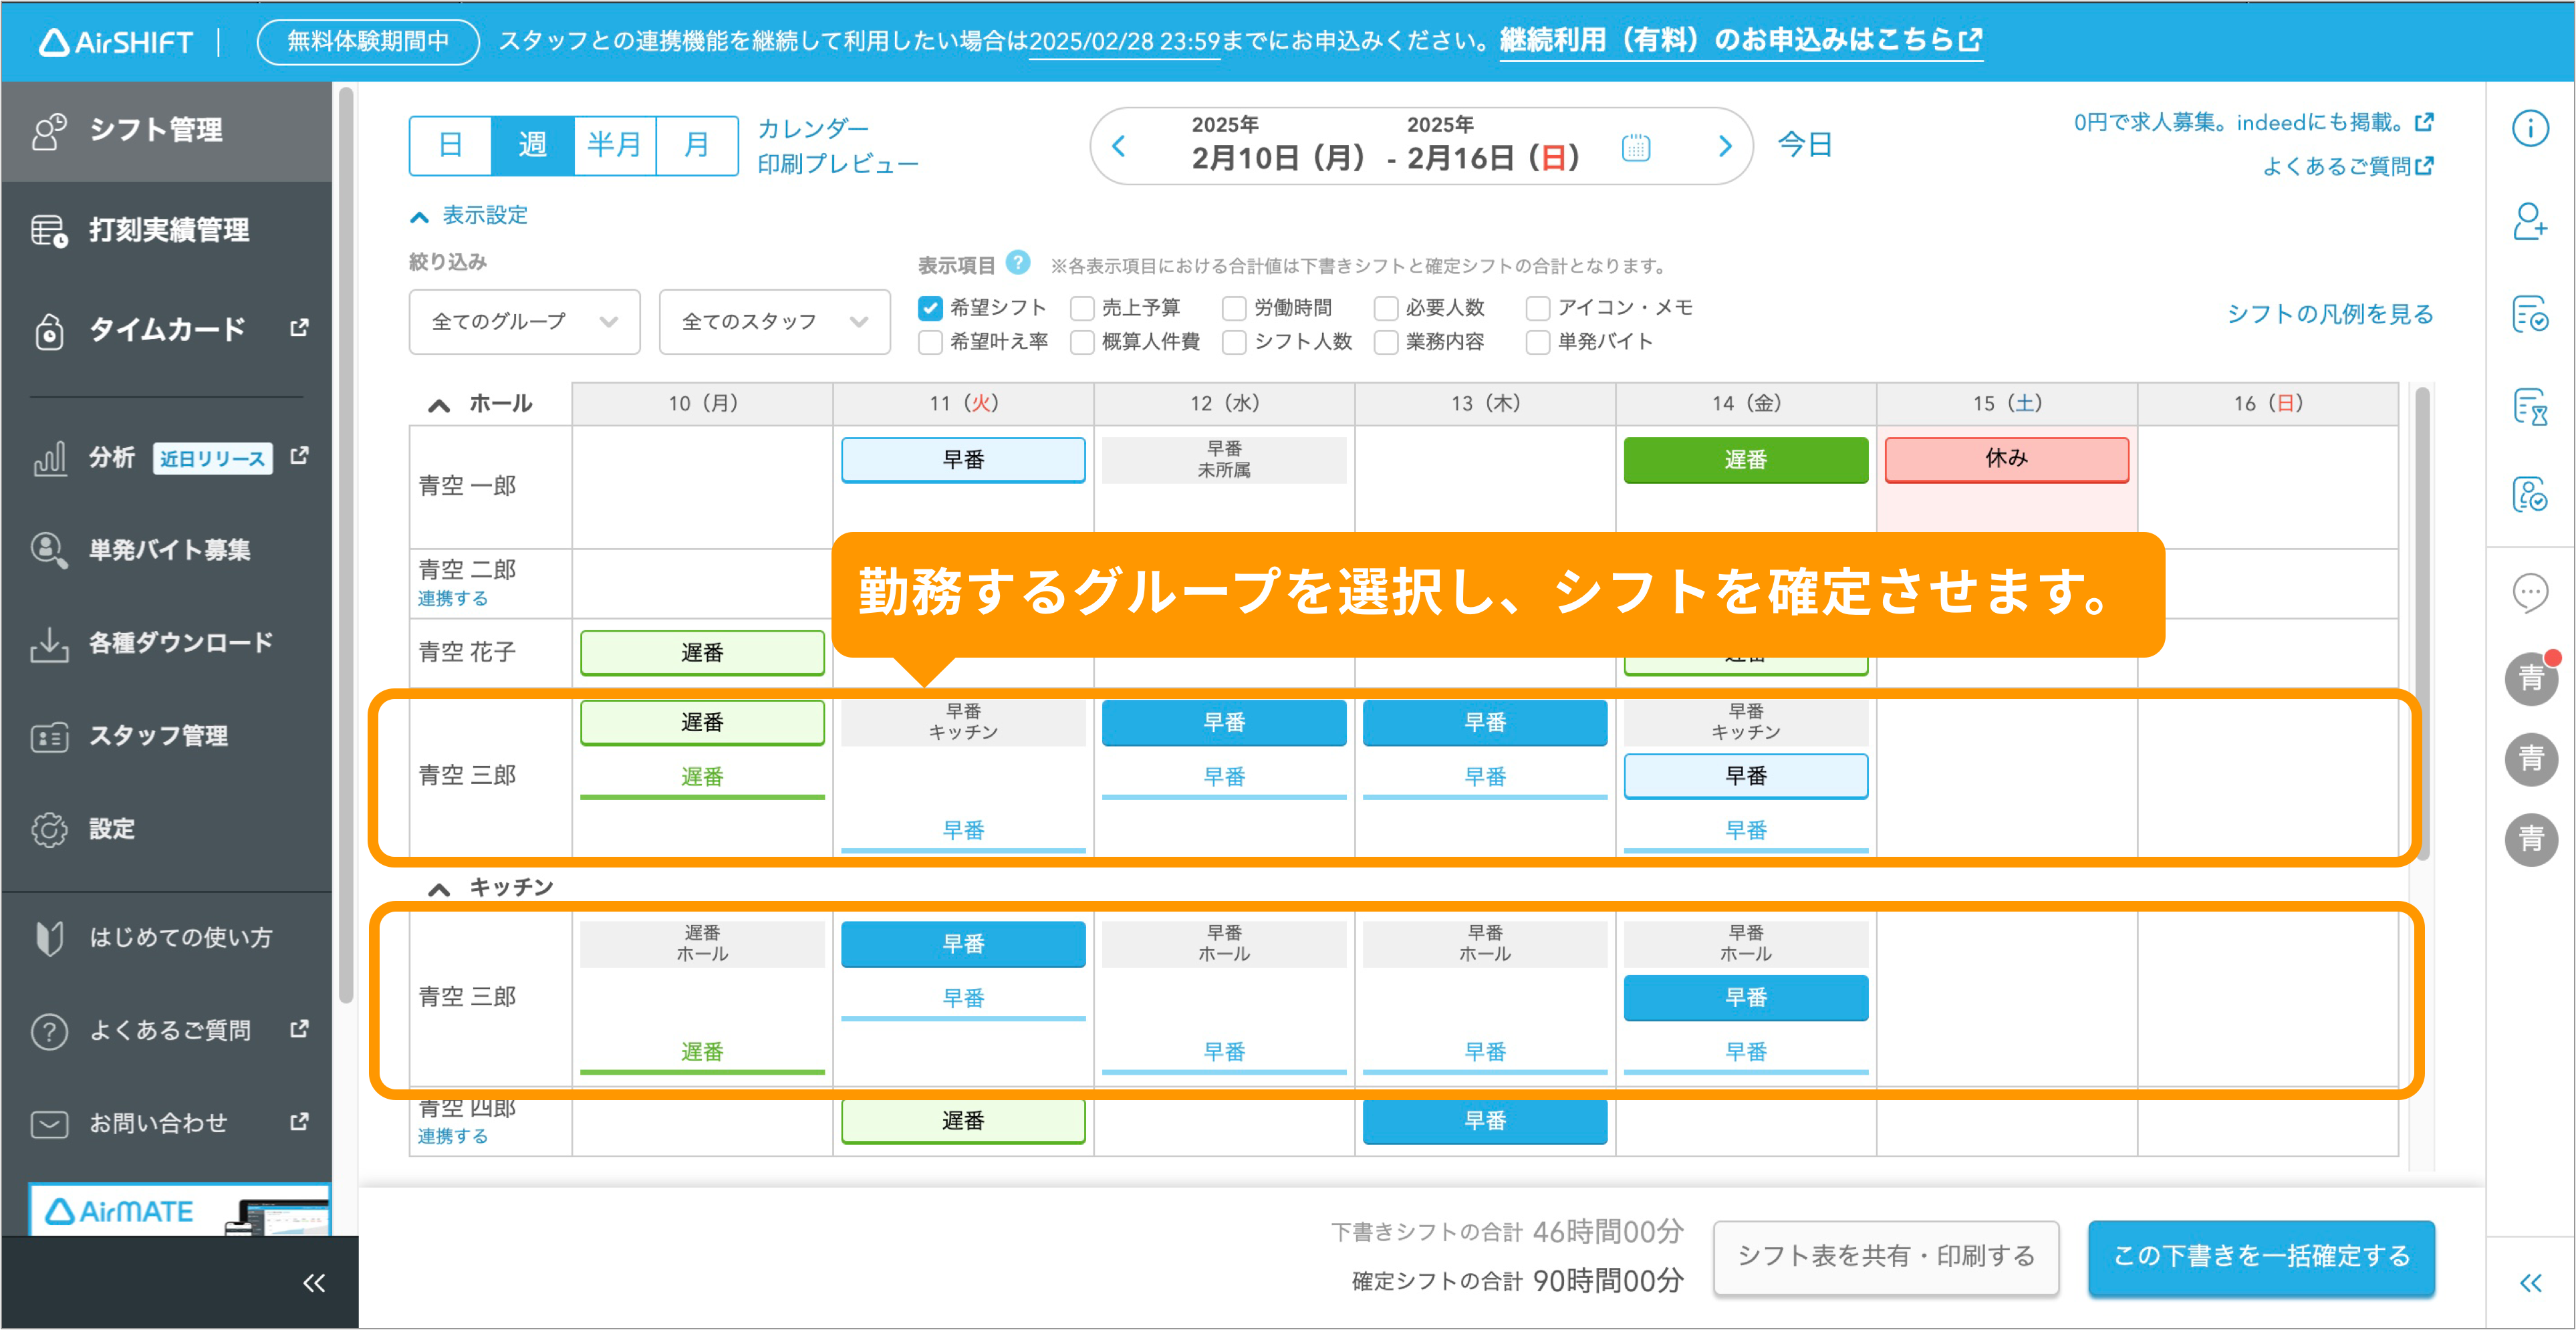Check the 業務内容 checkbox
The image size is (2576, 1330).
[1386, 342]
